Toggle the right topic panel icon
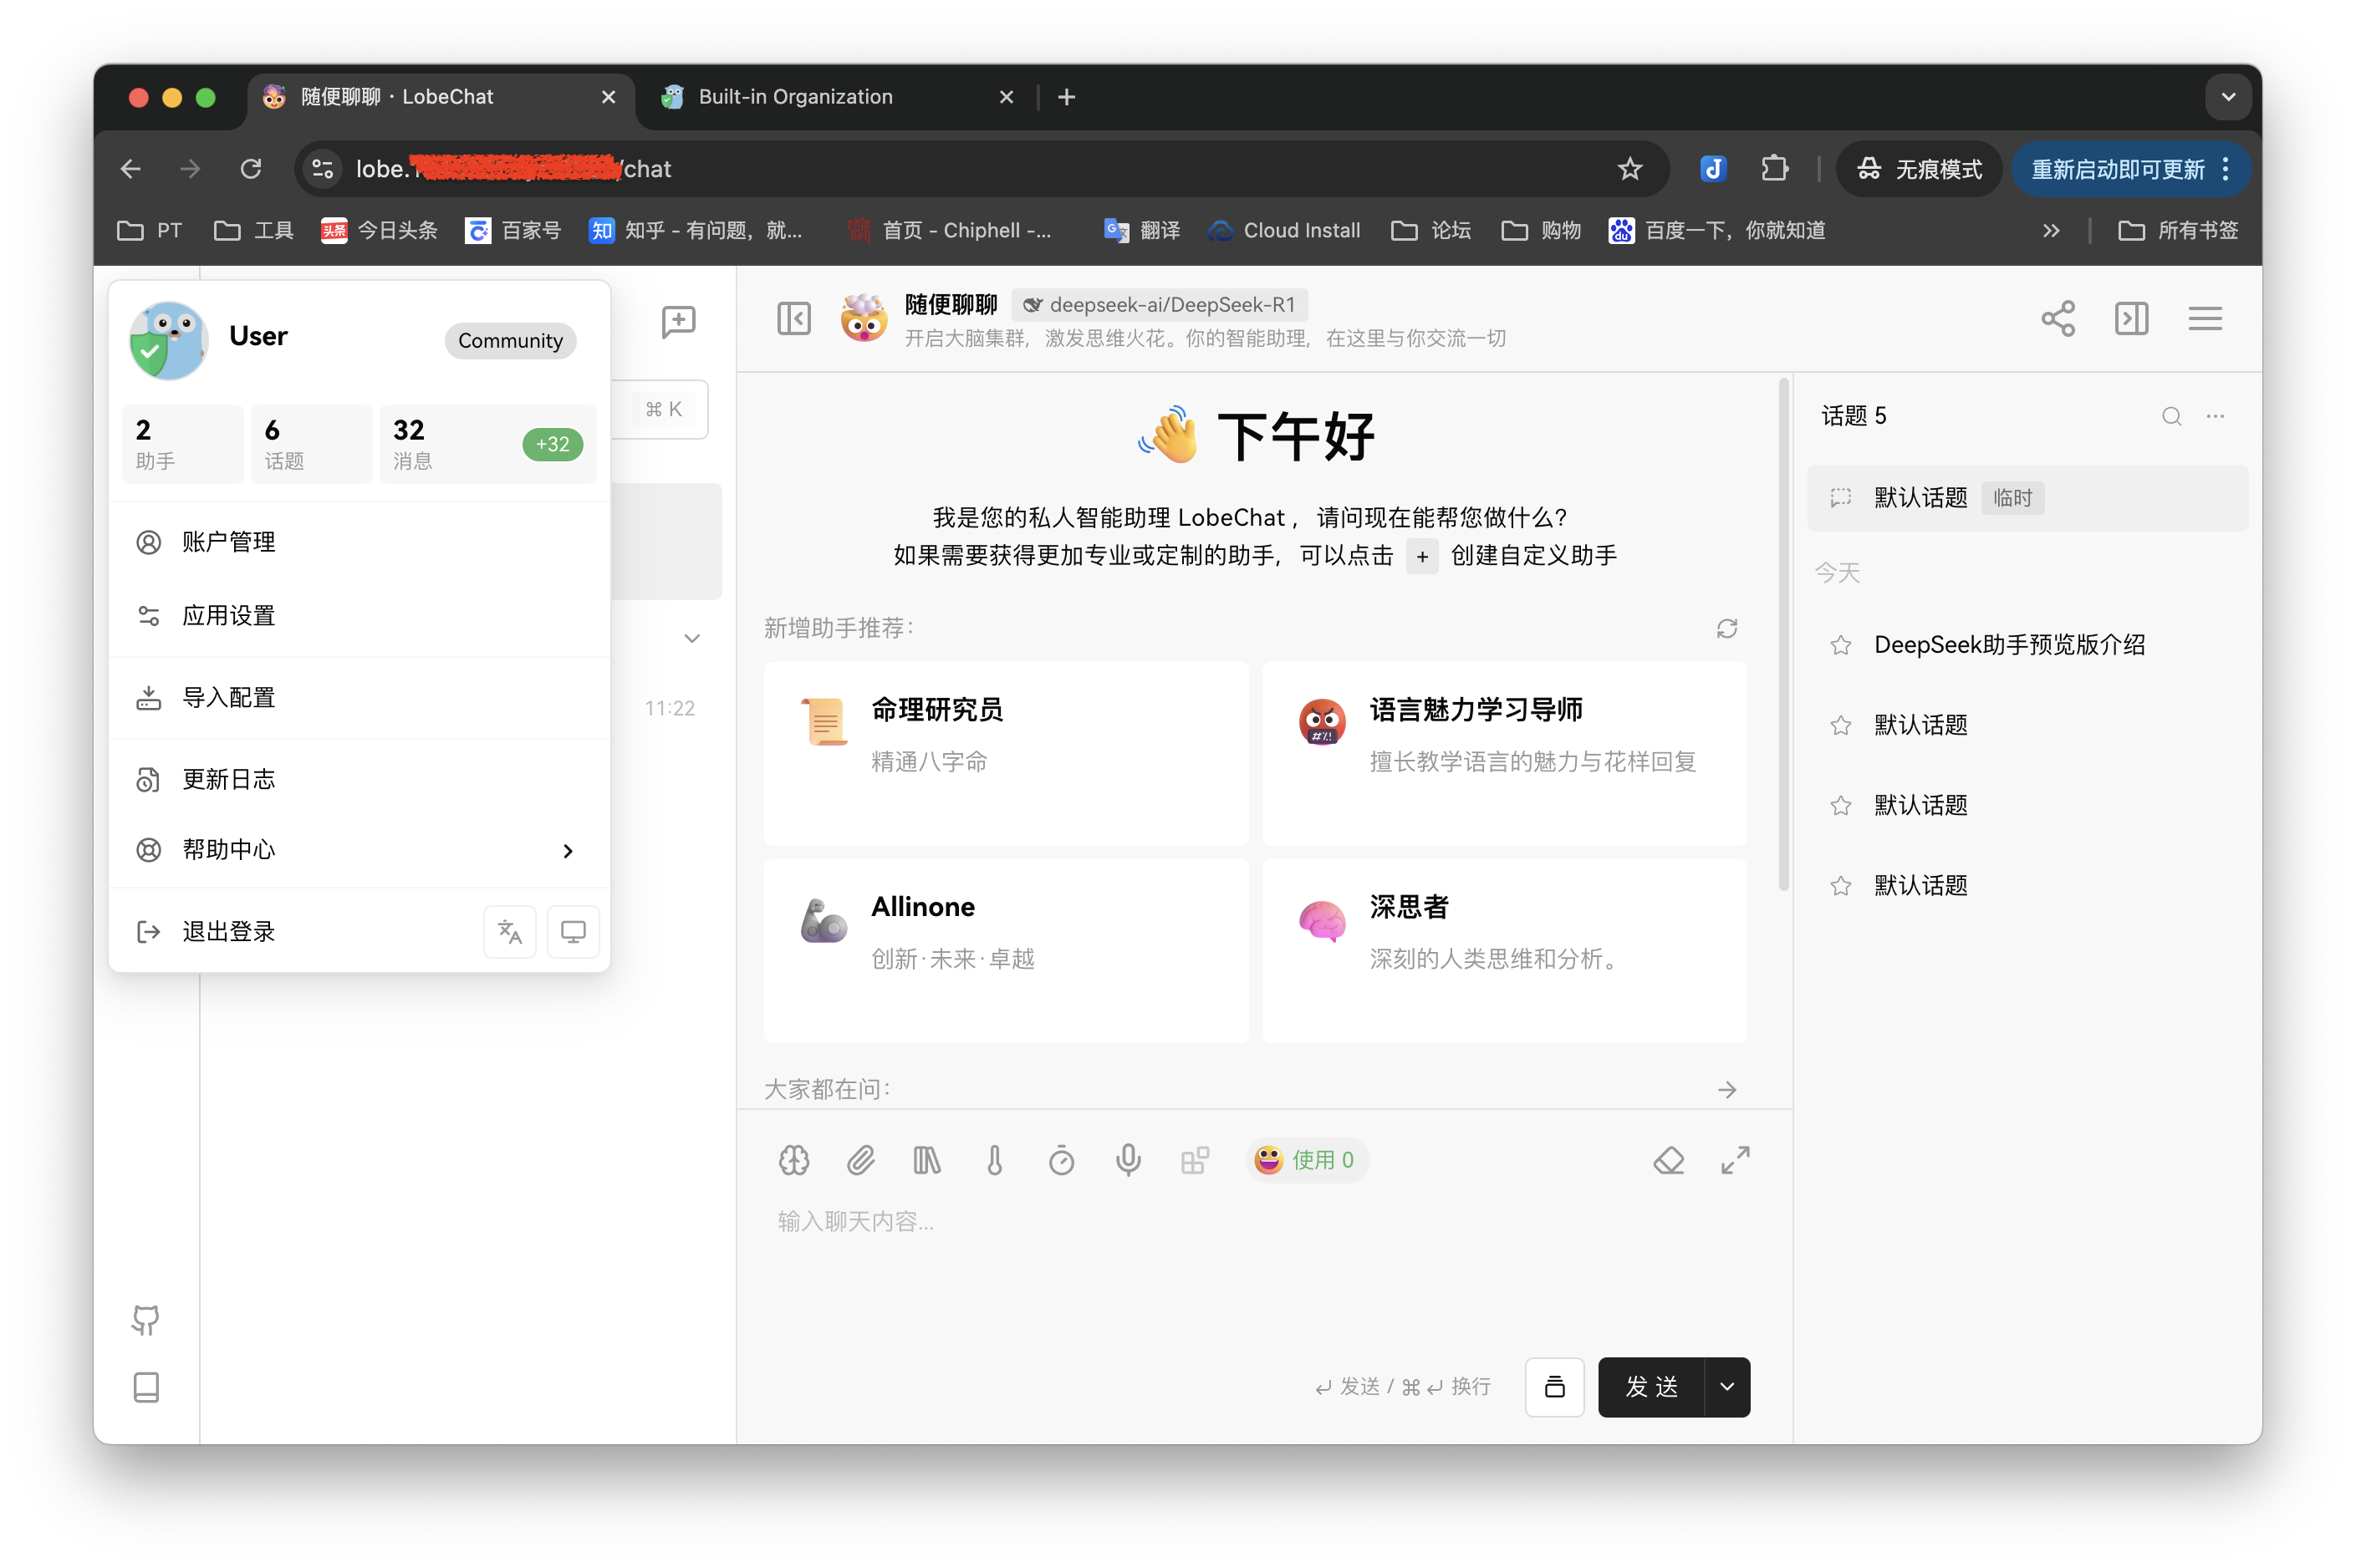Screen dimensions: 2356x1568 (2130, 319)
